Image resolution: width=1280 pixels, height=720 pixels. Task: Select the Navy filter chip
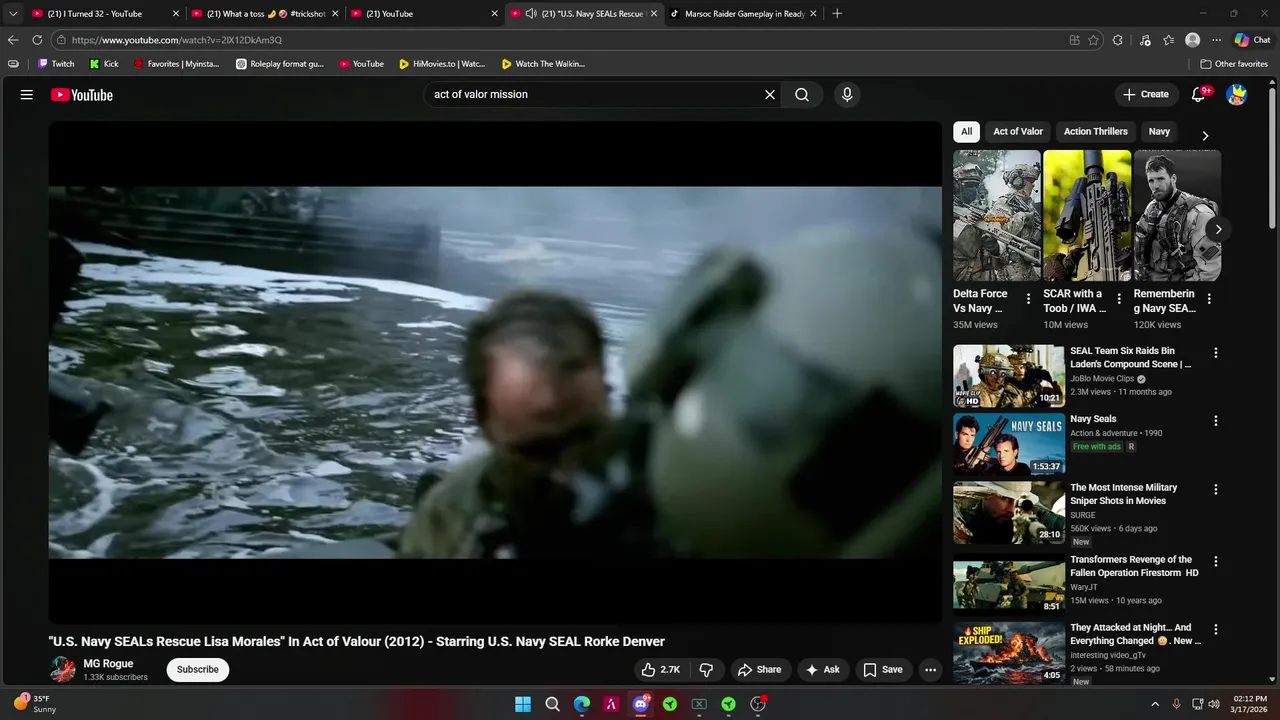1159,132
